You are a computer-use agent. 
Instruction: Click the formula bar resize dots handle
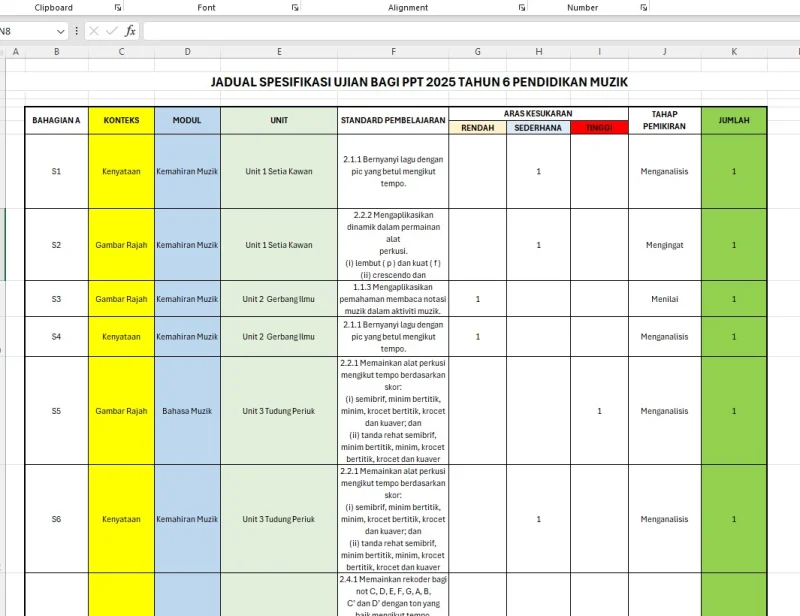[78, 31]
